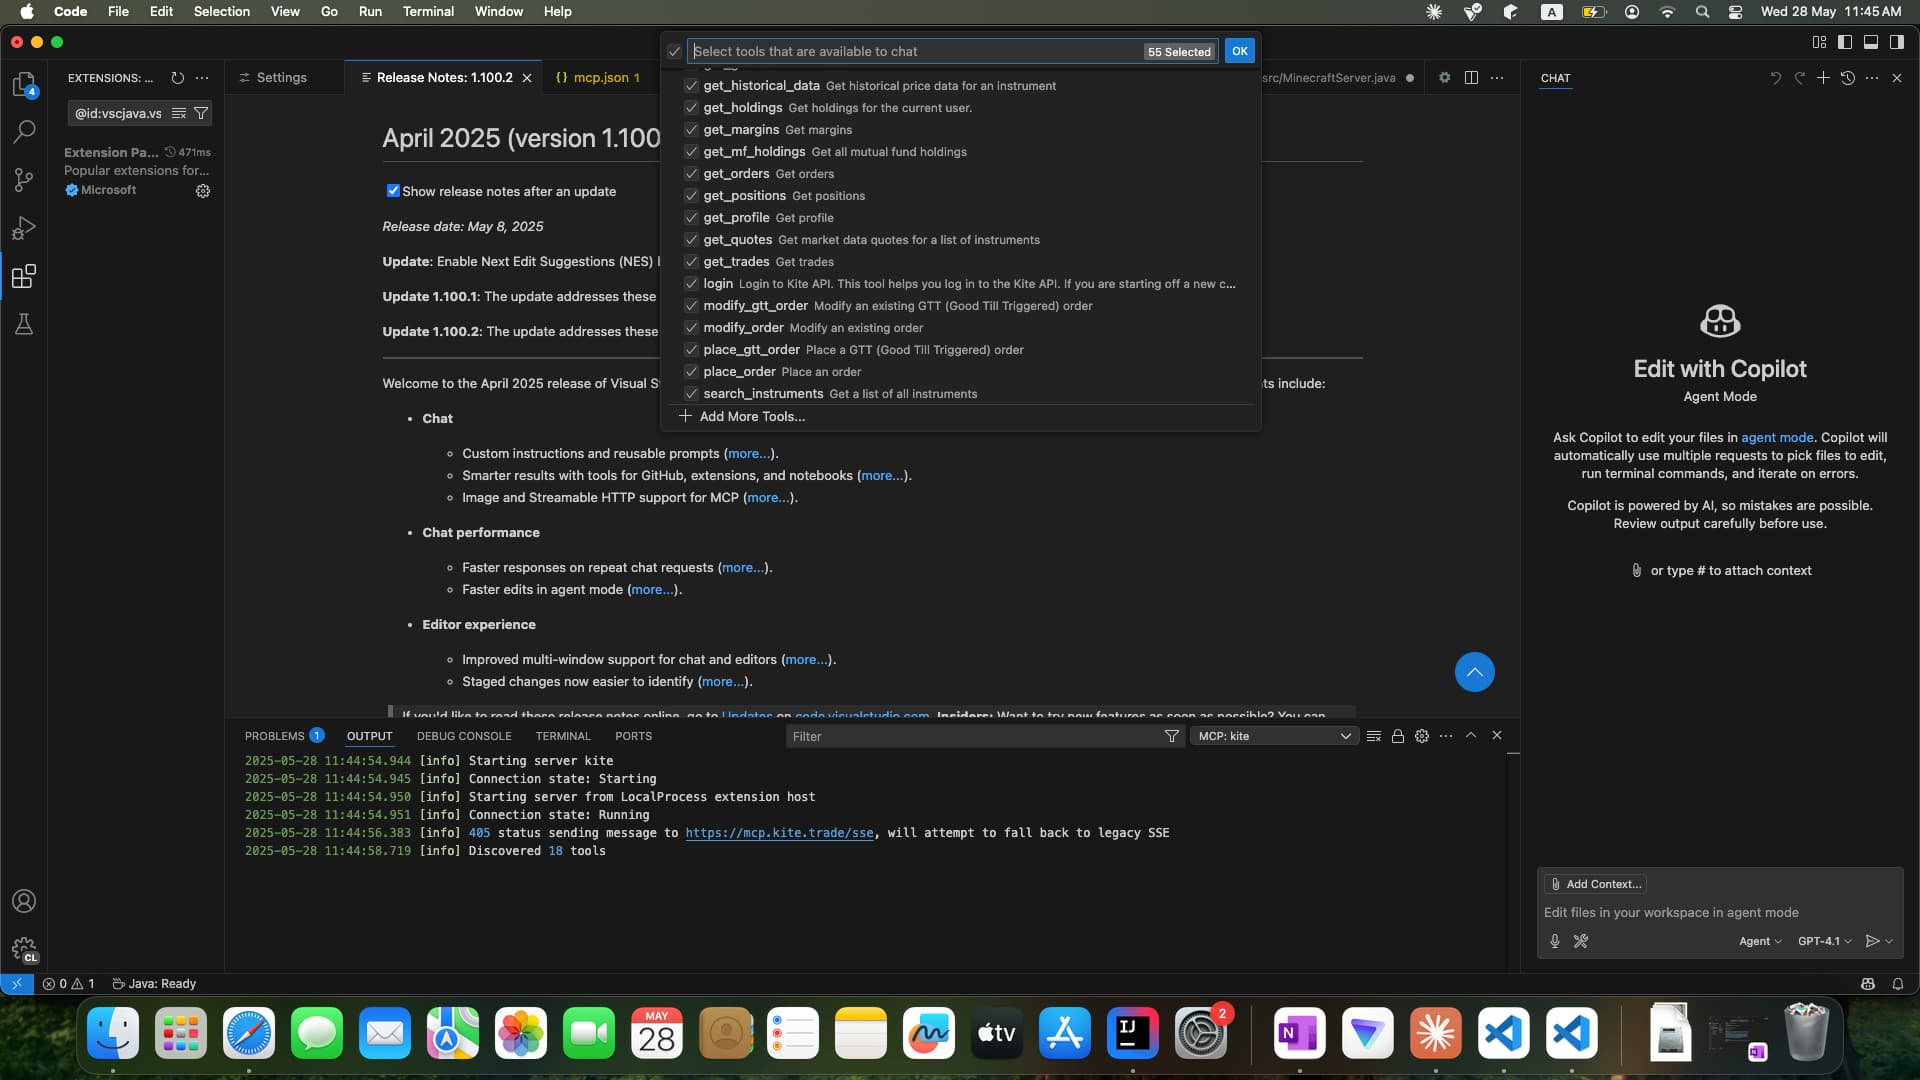Split the editor to the right
1920x1080 pixels.
pyautogui.click(x=1471, y=78)
